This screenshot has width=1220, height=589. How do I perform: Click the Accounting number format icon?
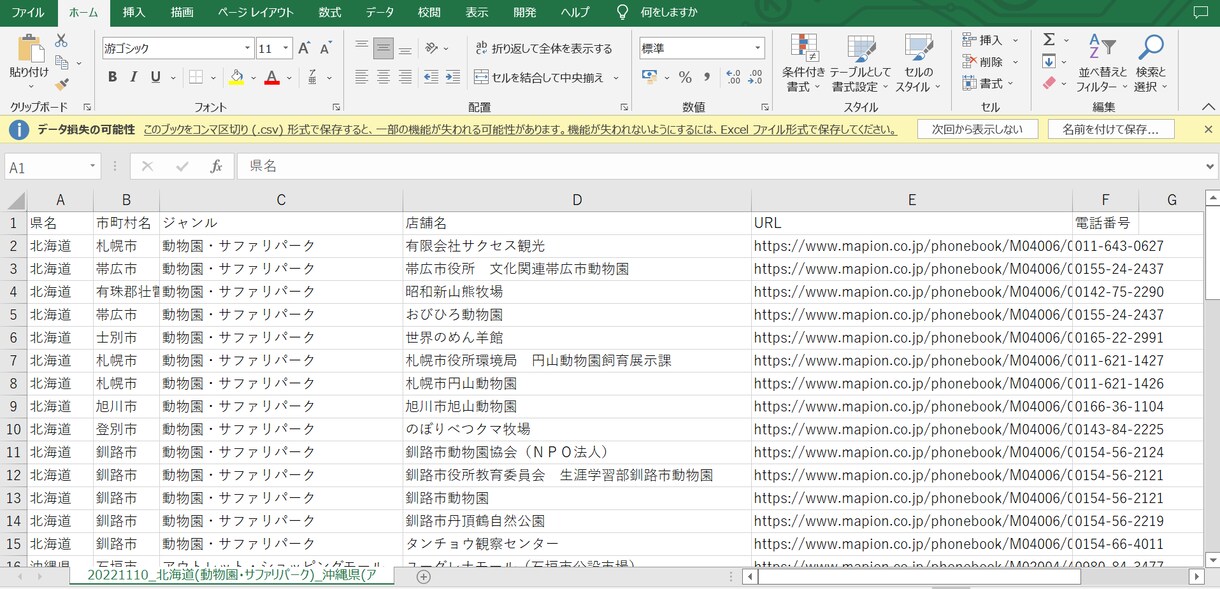pos(650,77)
